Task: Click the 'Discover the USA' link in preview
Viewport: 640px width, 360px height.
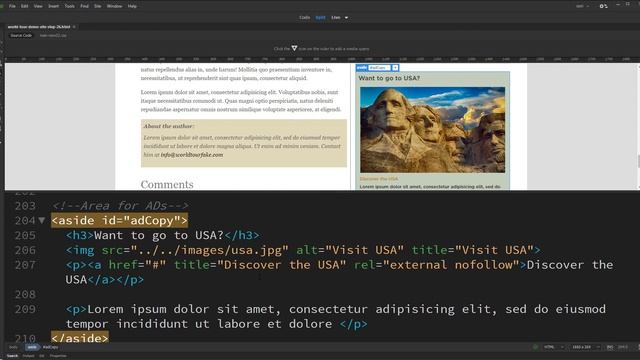Action: pos(379,179)
